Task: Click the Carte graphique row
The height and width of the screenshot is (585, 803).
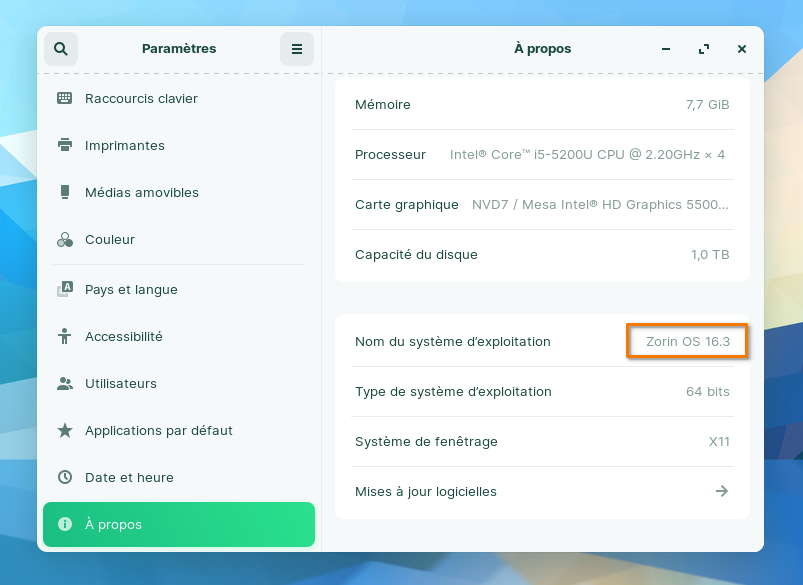Action: tap(542, 205)
